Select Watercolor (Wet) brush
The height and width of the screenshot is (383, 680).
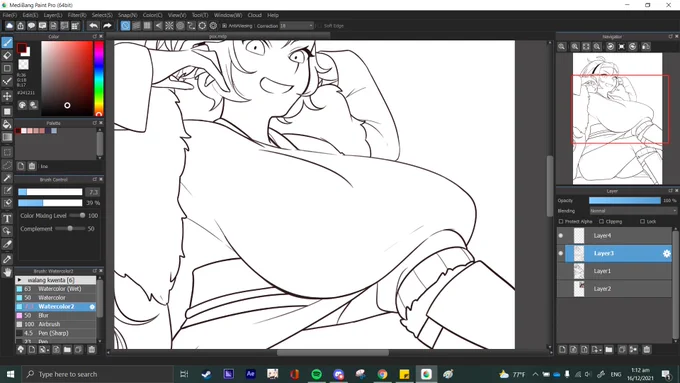[x=56, y=289]
